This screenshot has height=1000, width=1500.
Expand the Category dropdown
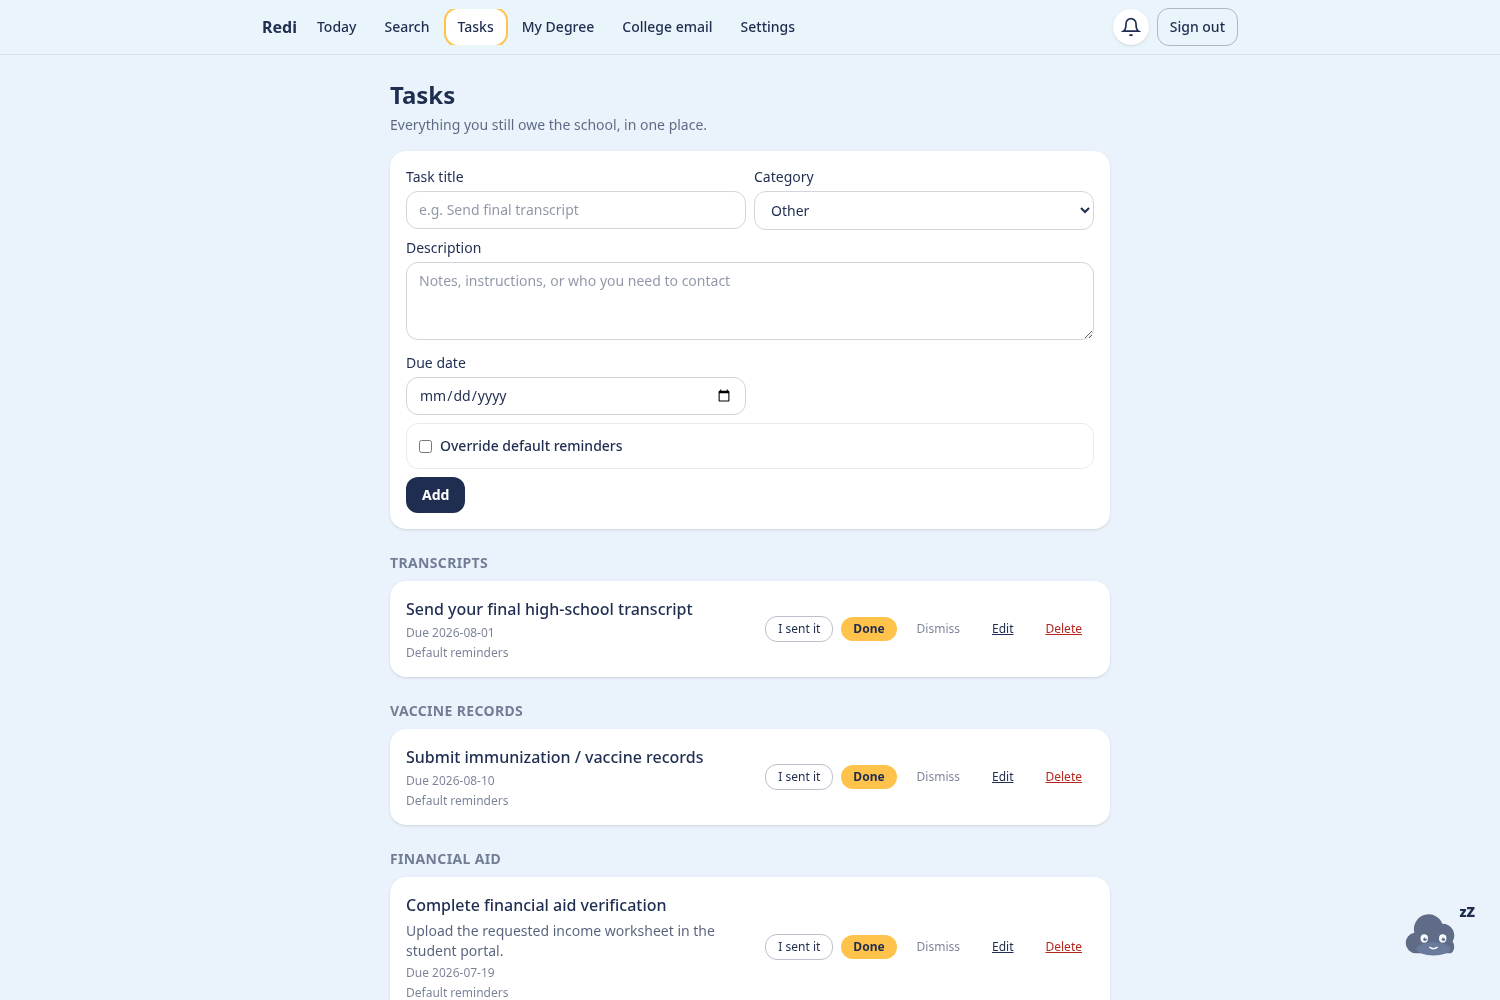924,211
